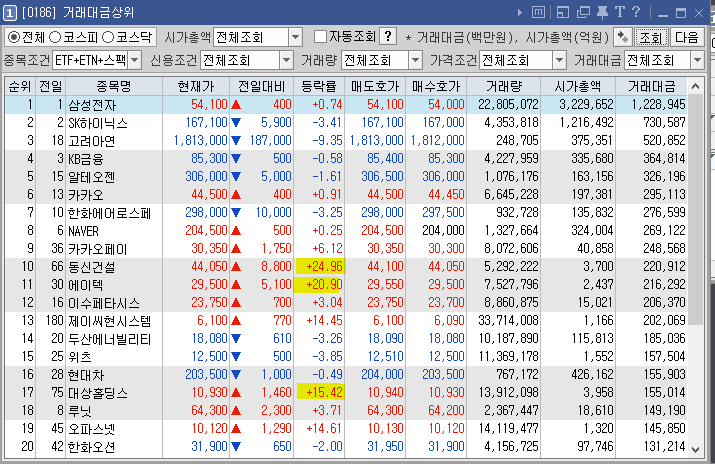
Task: Select the 루닛 stock name
Action: click(x=80, y=411)
